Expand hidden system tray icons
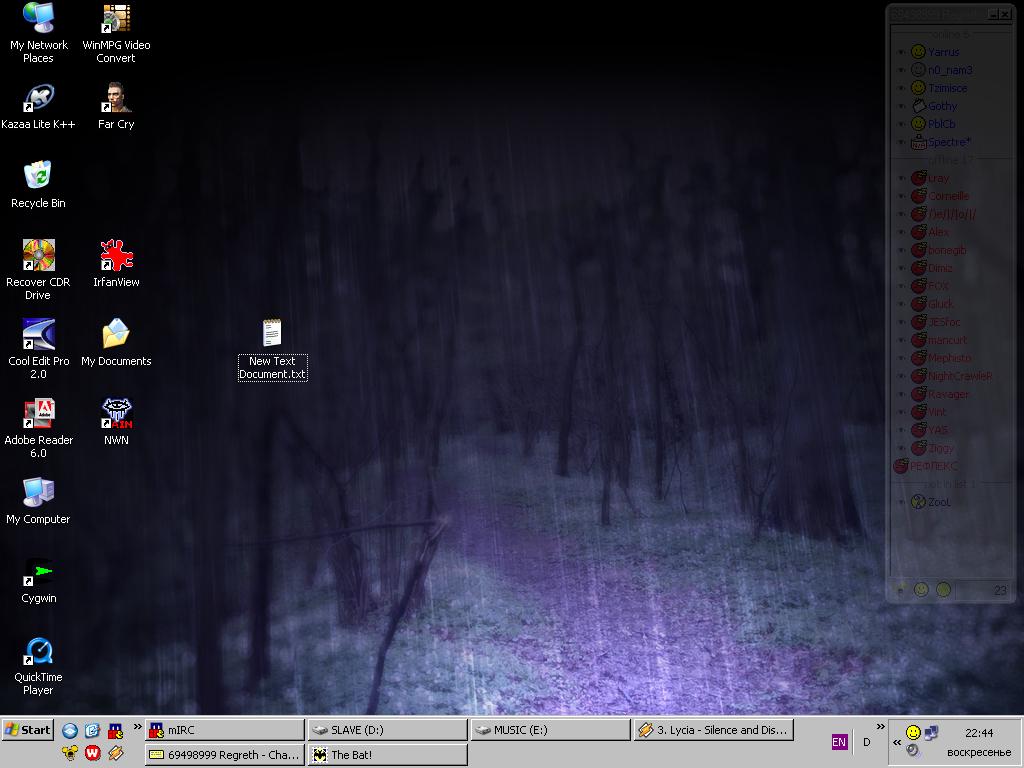This screenshot has height=768, width=1024. (x=897, y=743)
